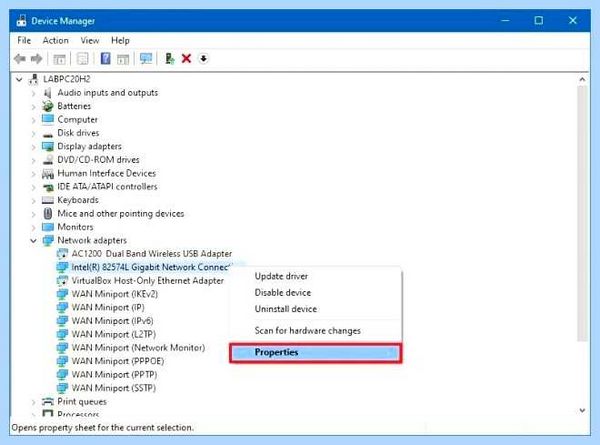Select WAN Miniport (PPPOE)

(118, 361)
